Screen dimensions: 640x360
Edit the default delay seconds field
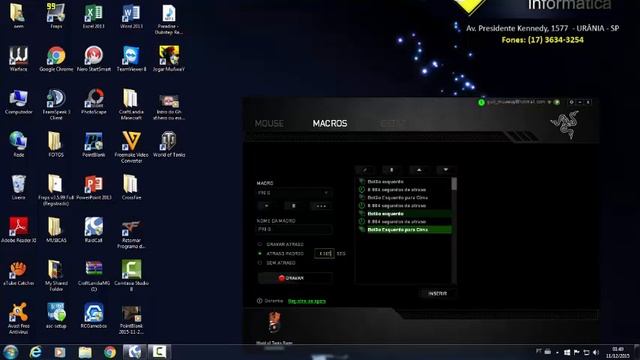tap(324, 253)
